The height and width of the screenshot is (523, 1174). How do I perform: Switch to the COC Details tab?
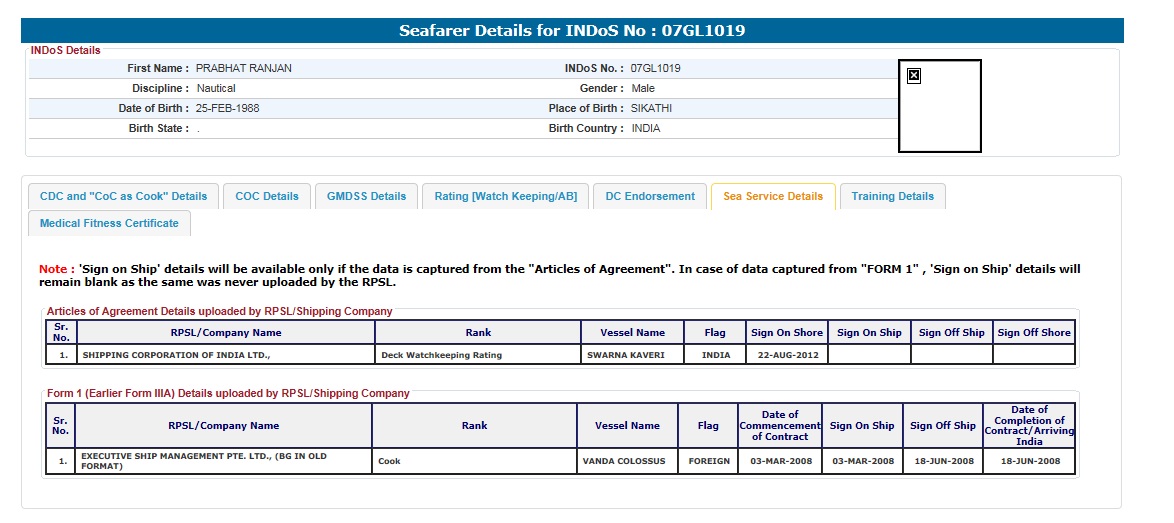click(267, 197)
